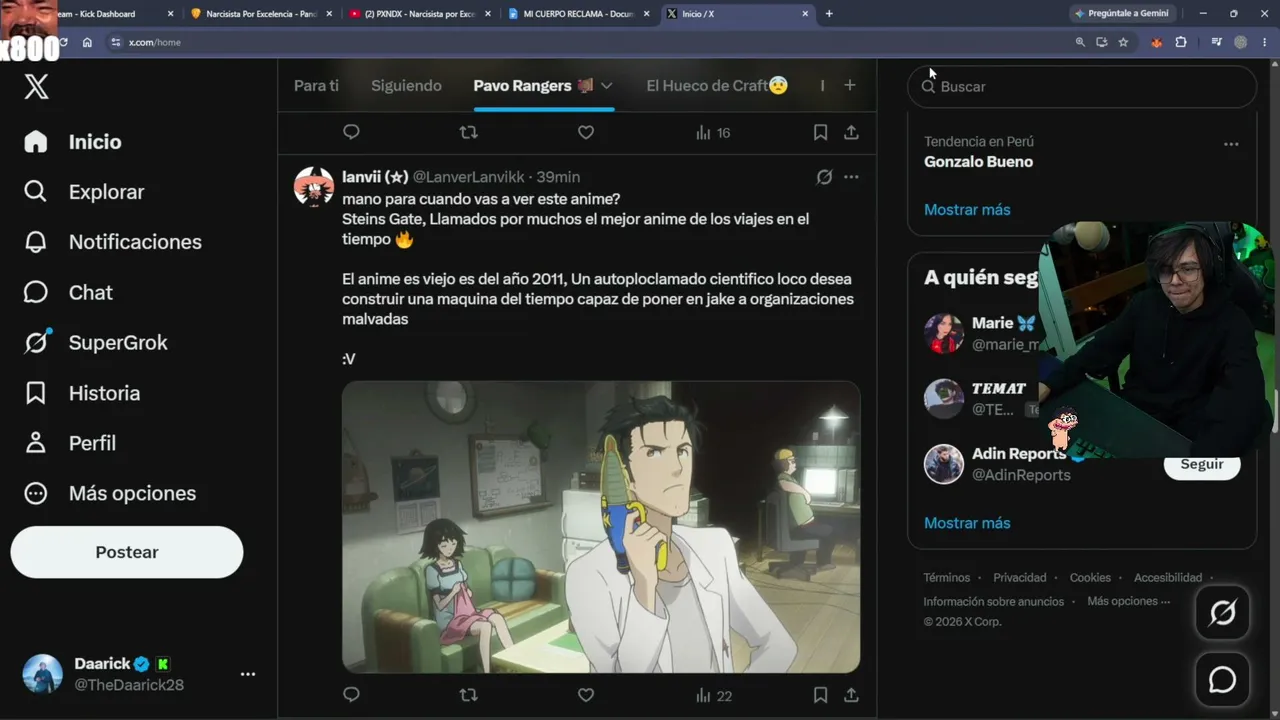1280x720 pixels.
Task: Expand Más opciones in the footer
Action: 1128,601
